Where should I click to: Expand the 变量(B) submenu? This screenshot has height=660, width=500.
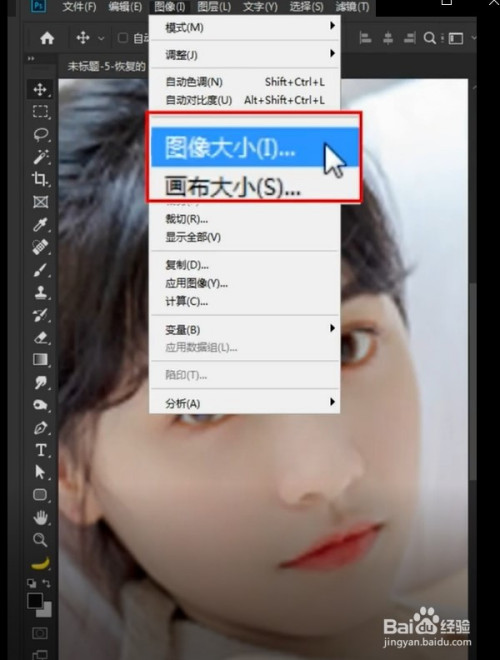pos(245,330)
